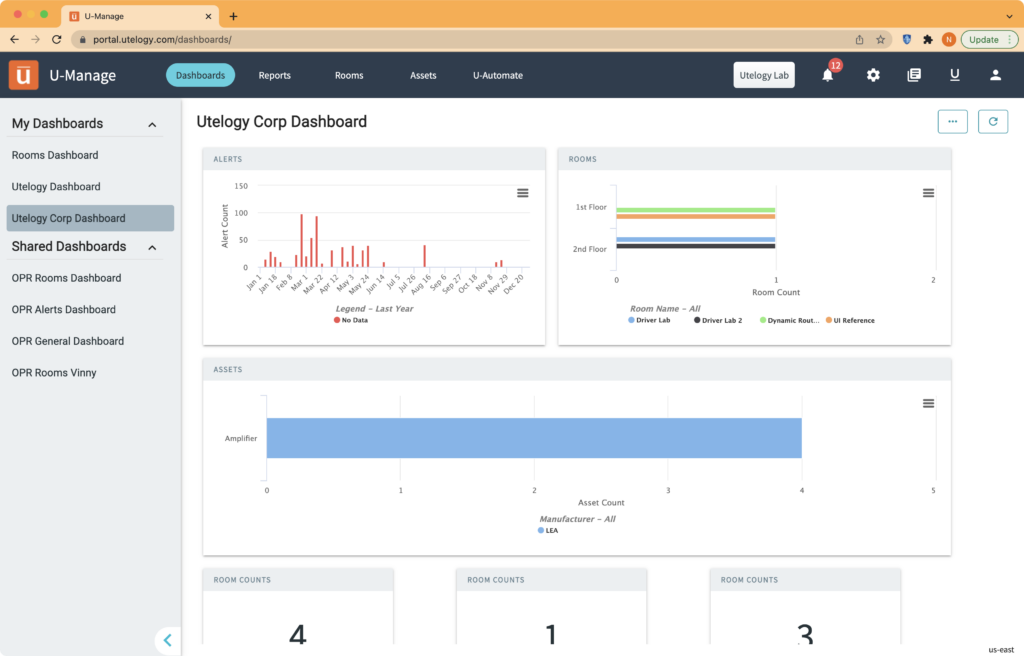Open the hamburger menu on the Rooms chart
The height and width of the screenshot is (656, 1024).
pyautogui.click(x=928, y=192)
